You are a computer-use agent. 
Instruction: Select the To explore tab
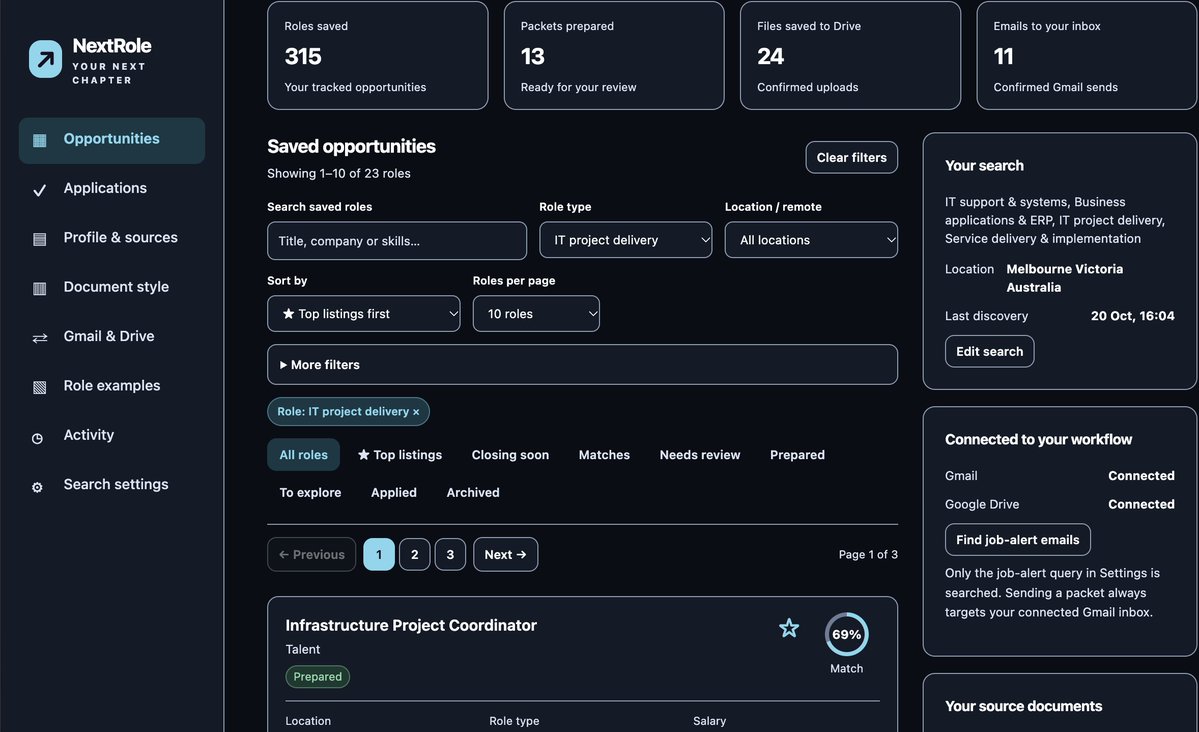coord(310,493)
